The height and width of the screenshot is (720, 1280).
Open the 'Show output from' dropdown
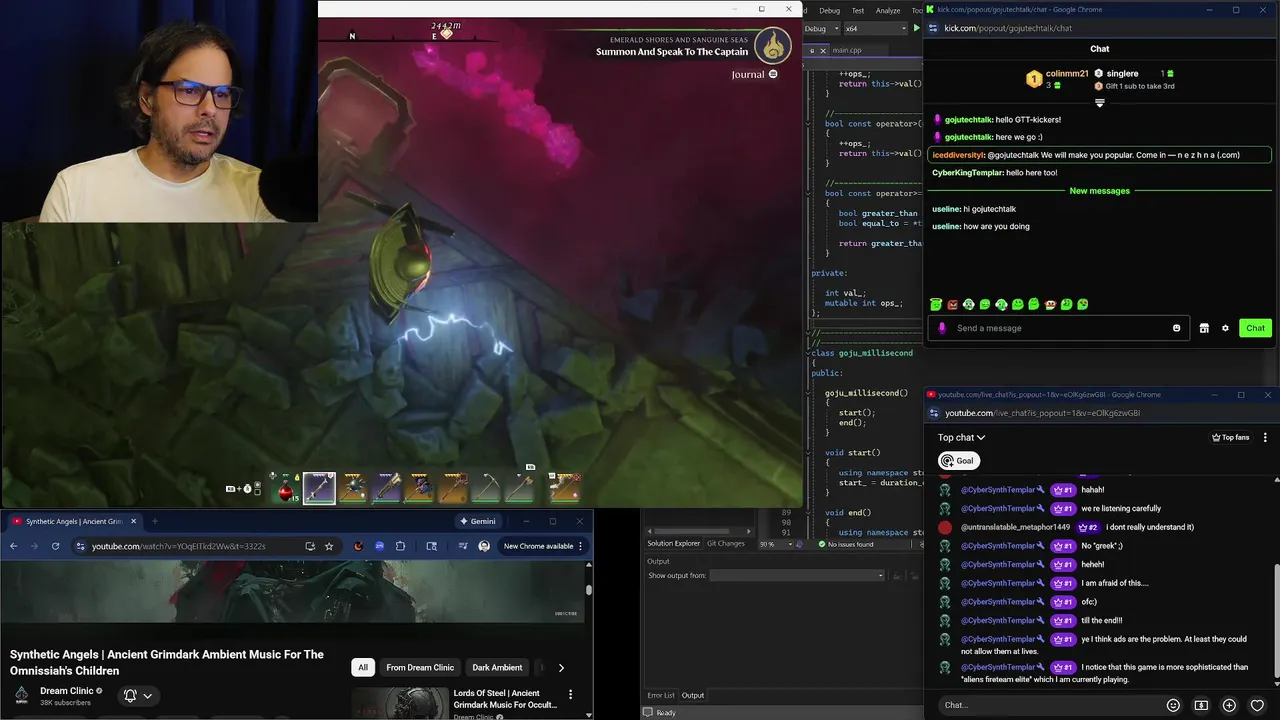pos(797,575)
